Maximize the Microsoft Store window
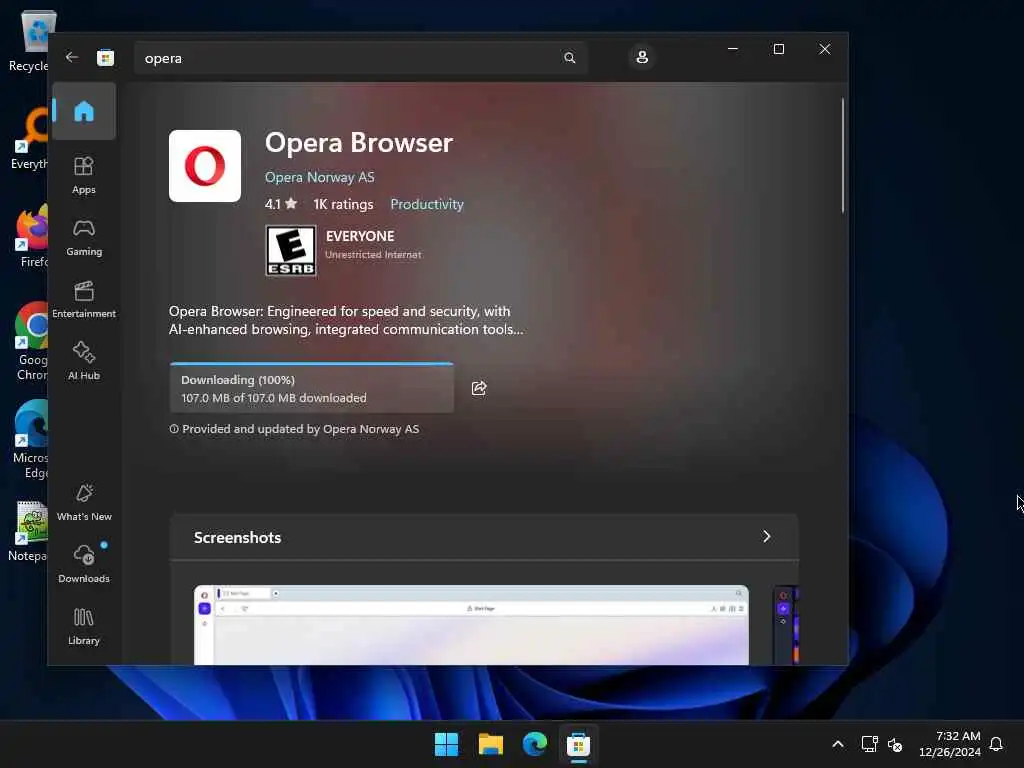 click(778, 49)
